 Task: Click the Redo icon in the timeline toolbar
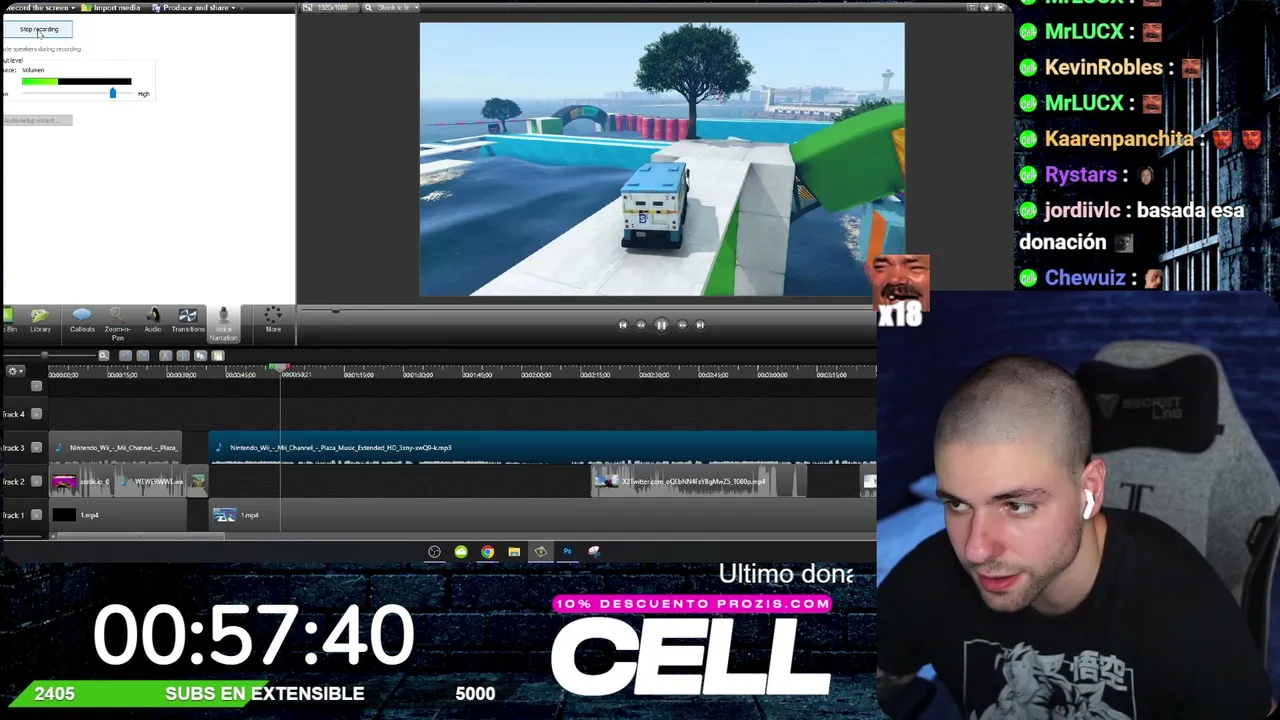click(143, 356)
